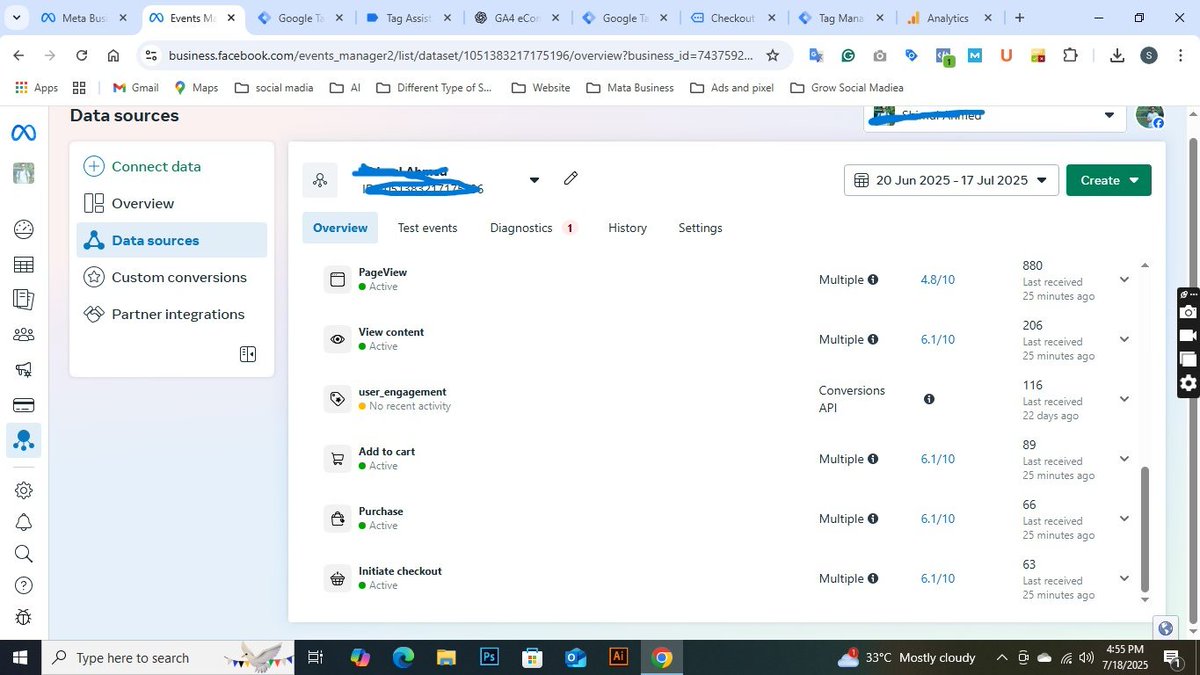1200x675 pixels.
Task: Open the Mata Business bookmarks folder
Action: click(x=630, y=88)
